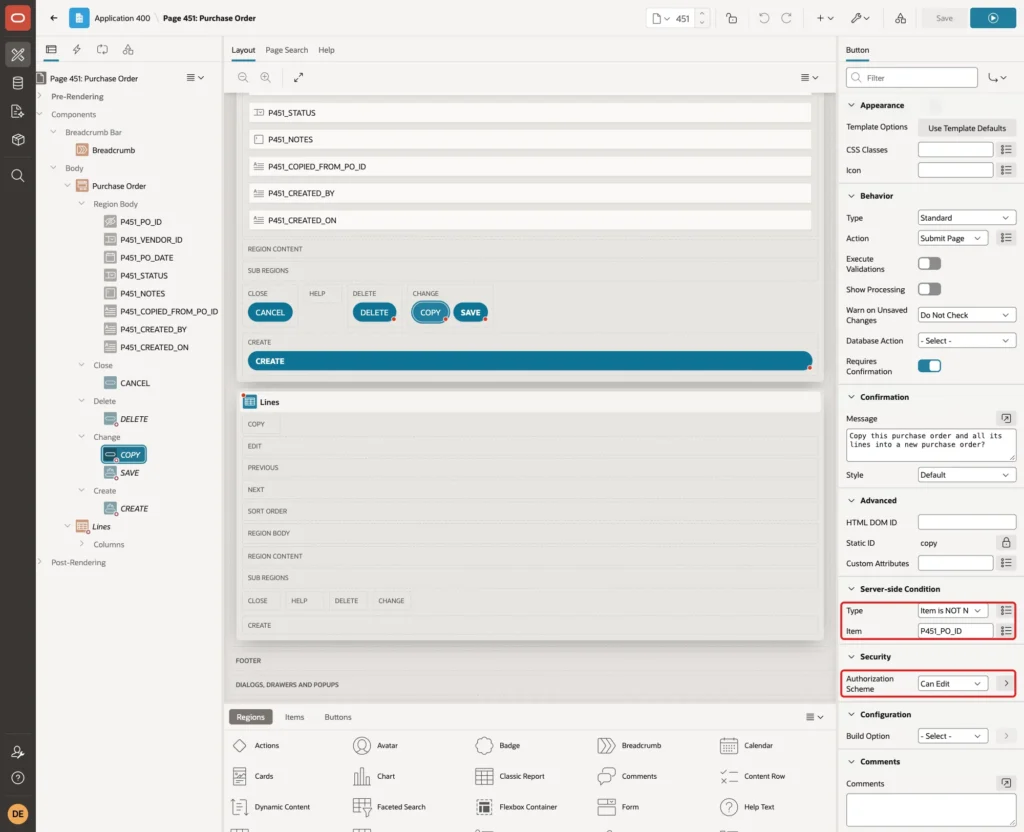Open Build Option dropdown

(x=952, y=736)
